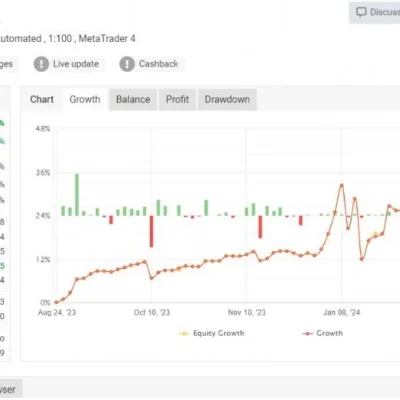This screenshot has width=400, height=400.
Task: Toggle the Growth legend marker
Action: [307, 333]
